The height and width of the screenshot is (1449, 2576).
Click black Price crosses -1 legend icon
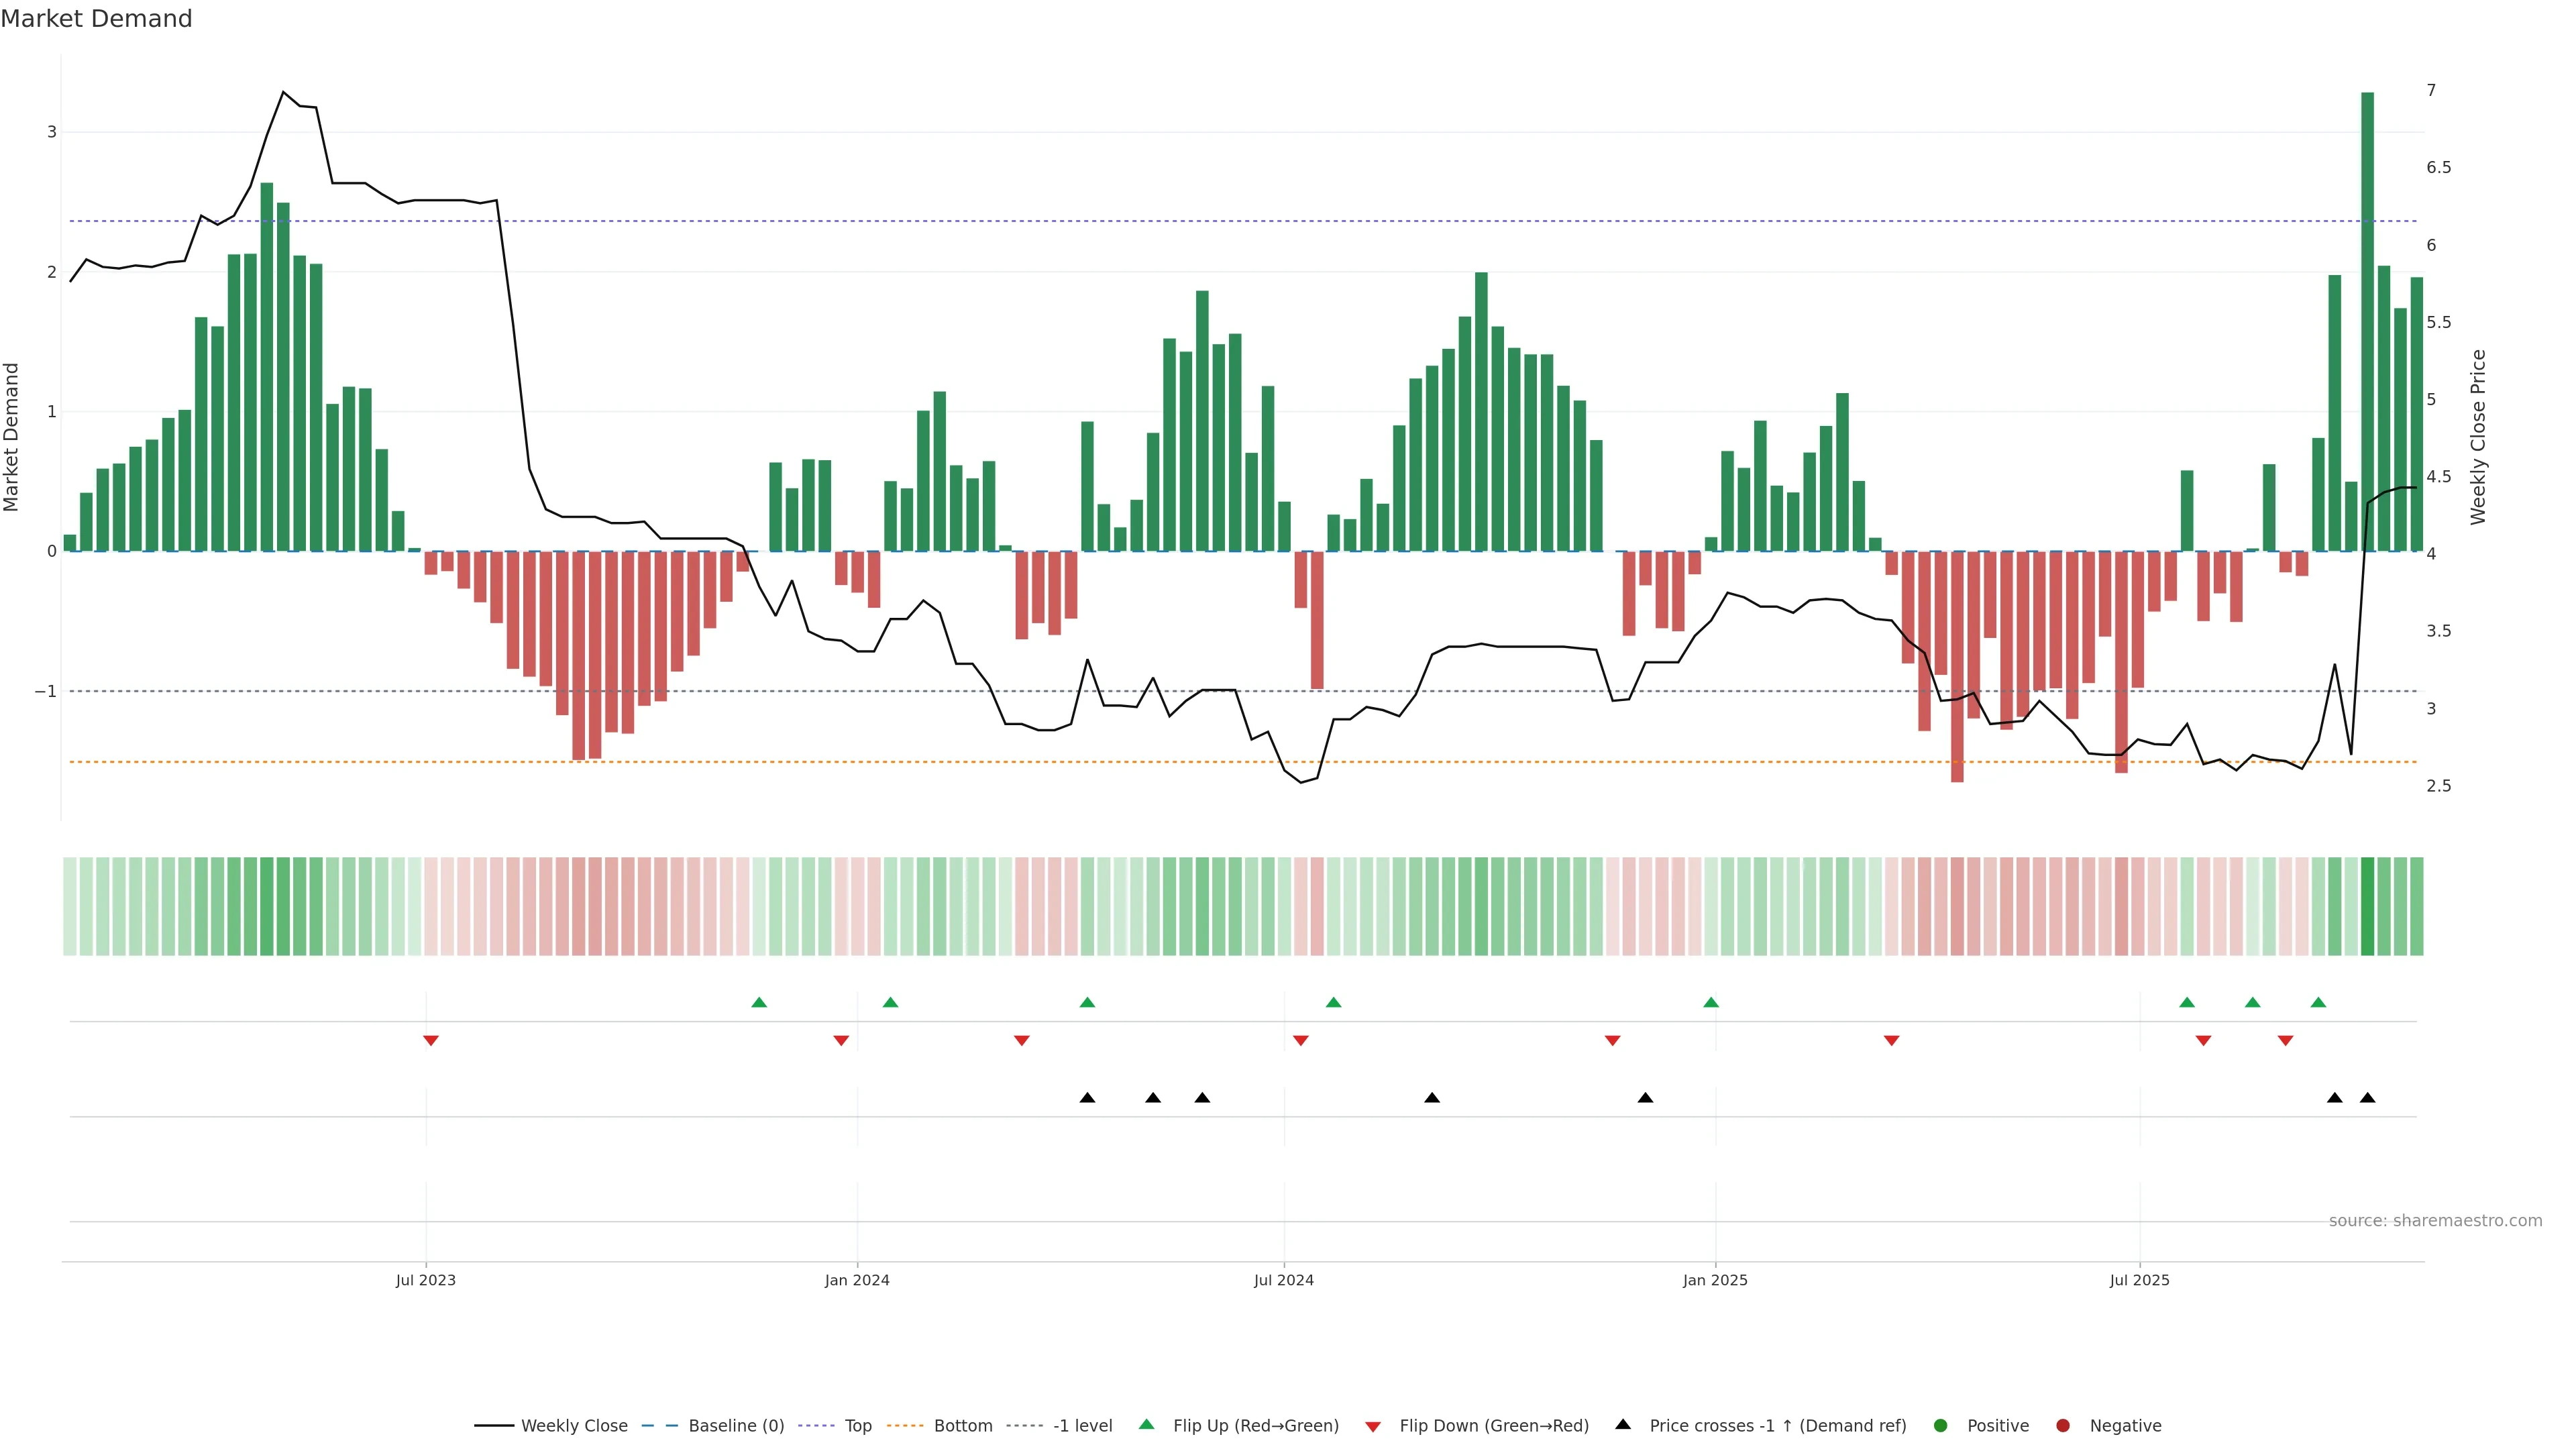tap(1623, 1425)
